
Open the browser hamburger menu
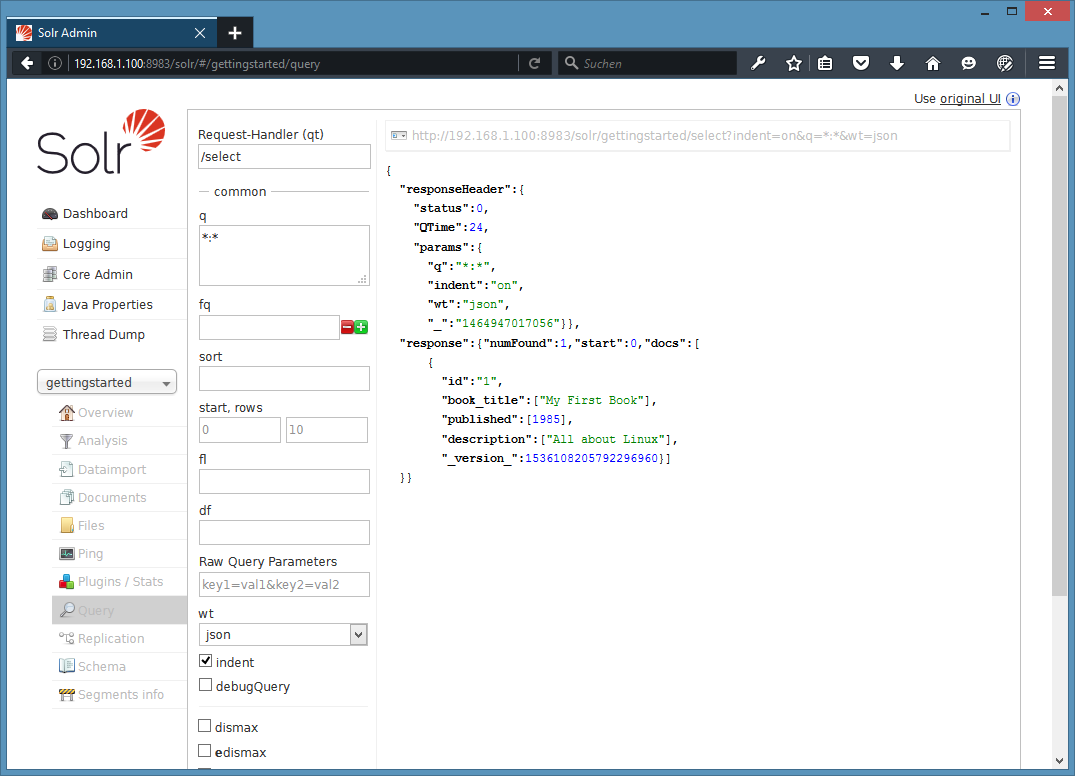point(1046,63)
